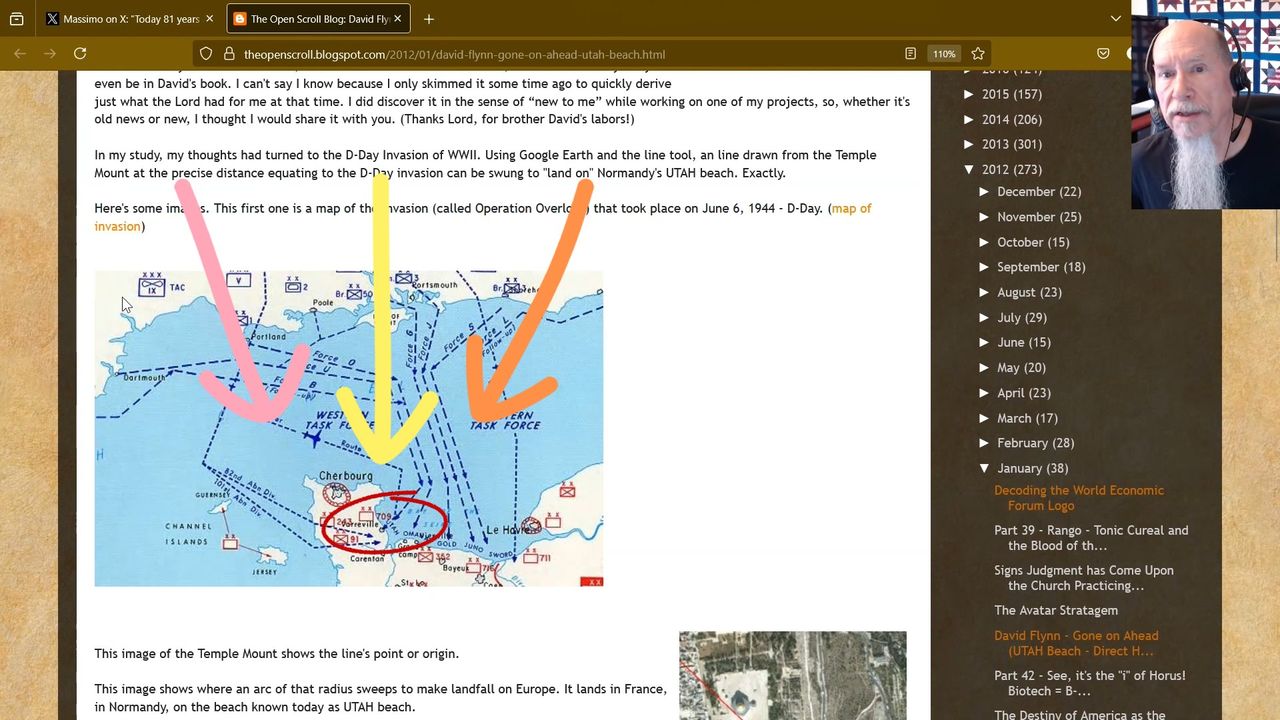Save page to Pocket icon
The height and width of the screenshot is (720, 1280).
[x=1103, y=54]
